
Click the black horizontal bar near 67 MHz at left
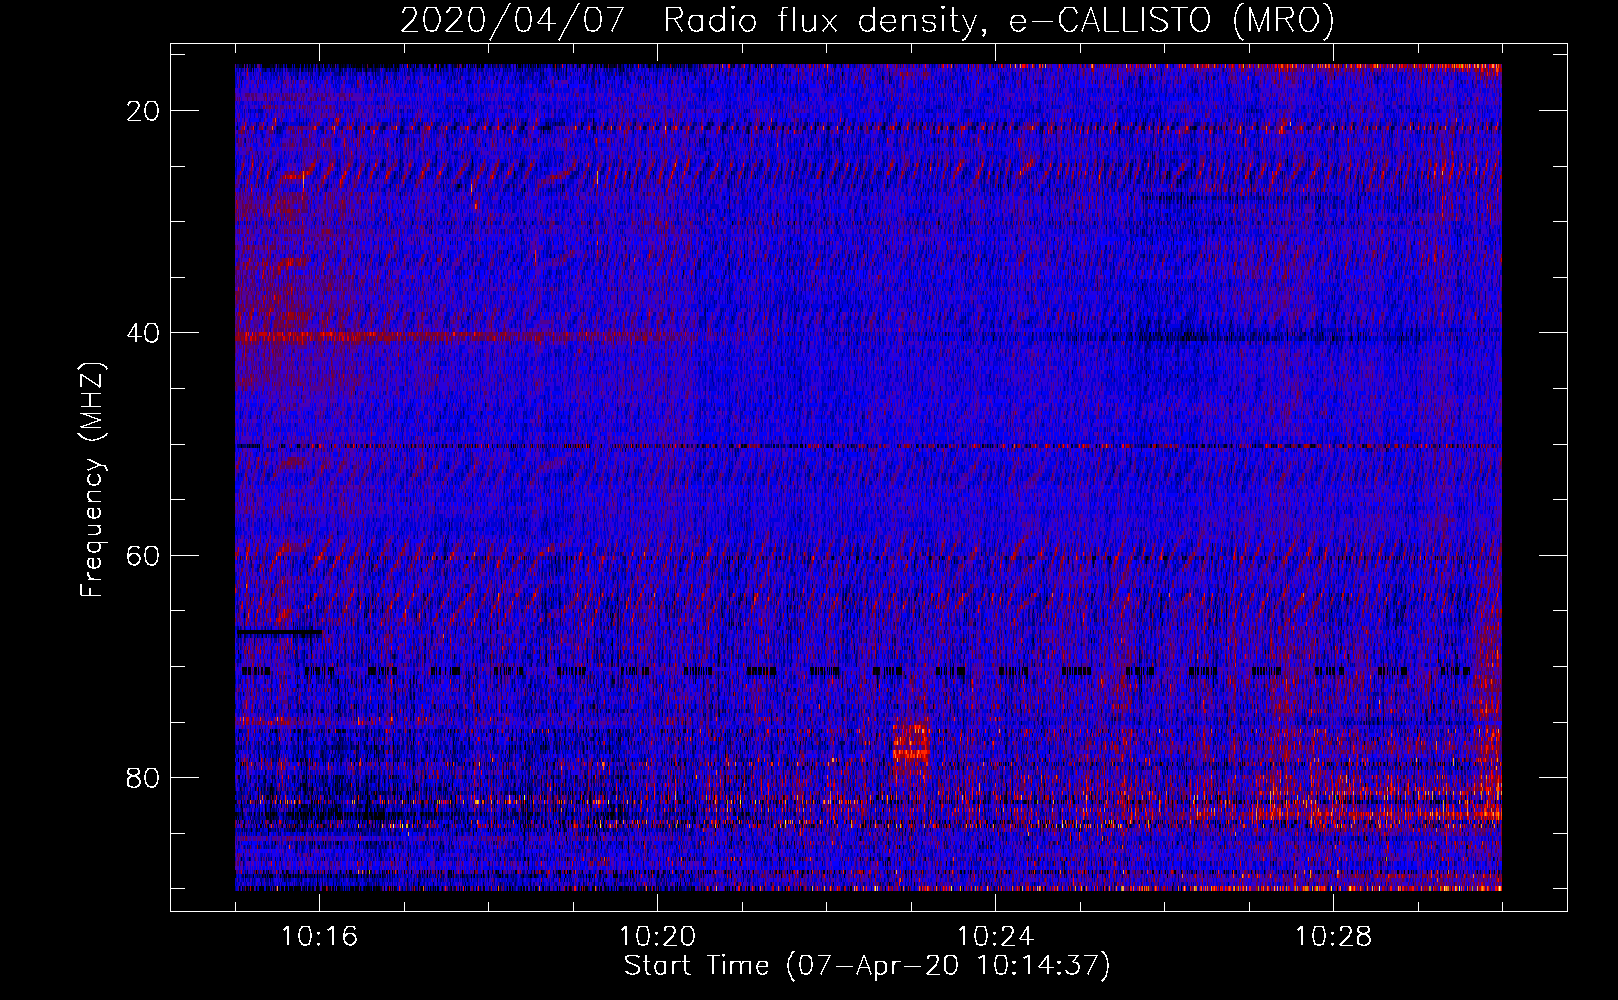click(x=279, y=632)
